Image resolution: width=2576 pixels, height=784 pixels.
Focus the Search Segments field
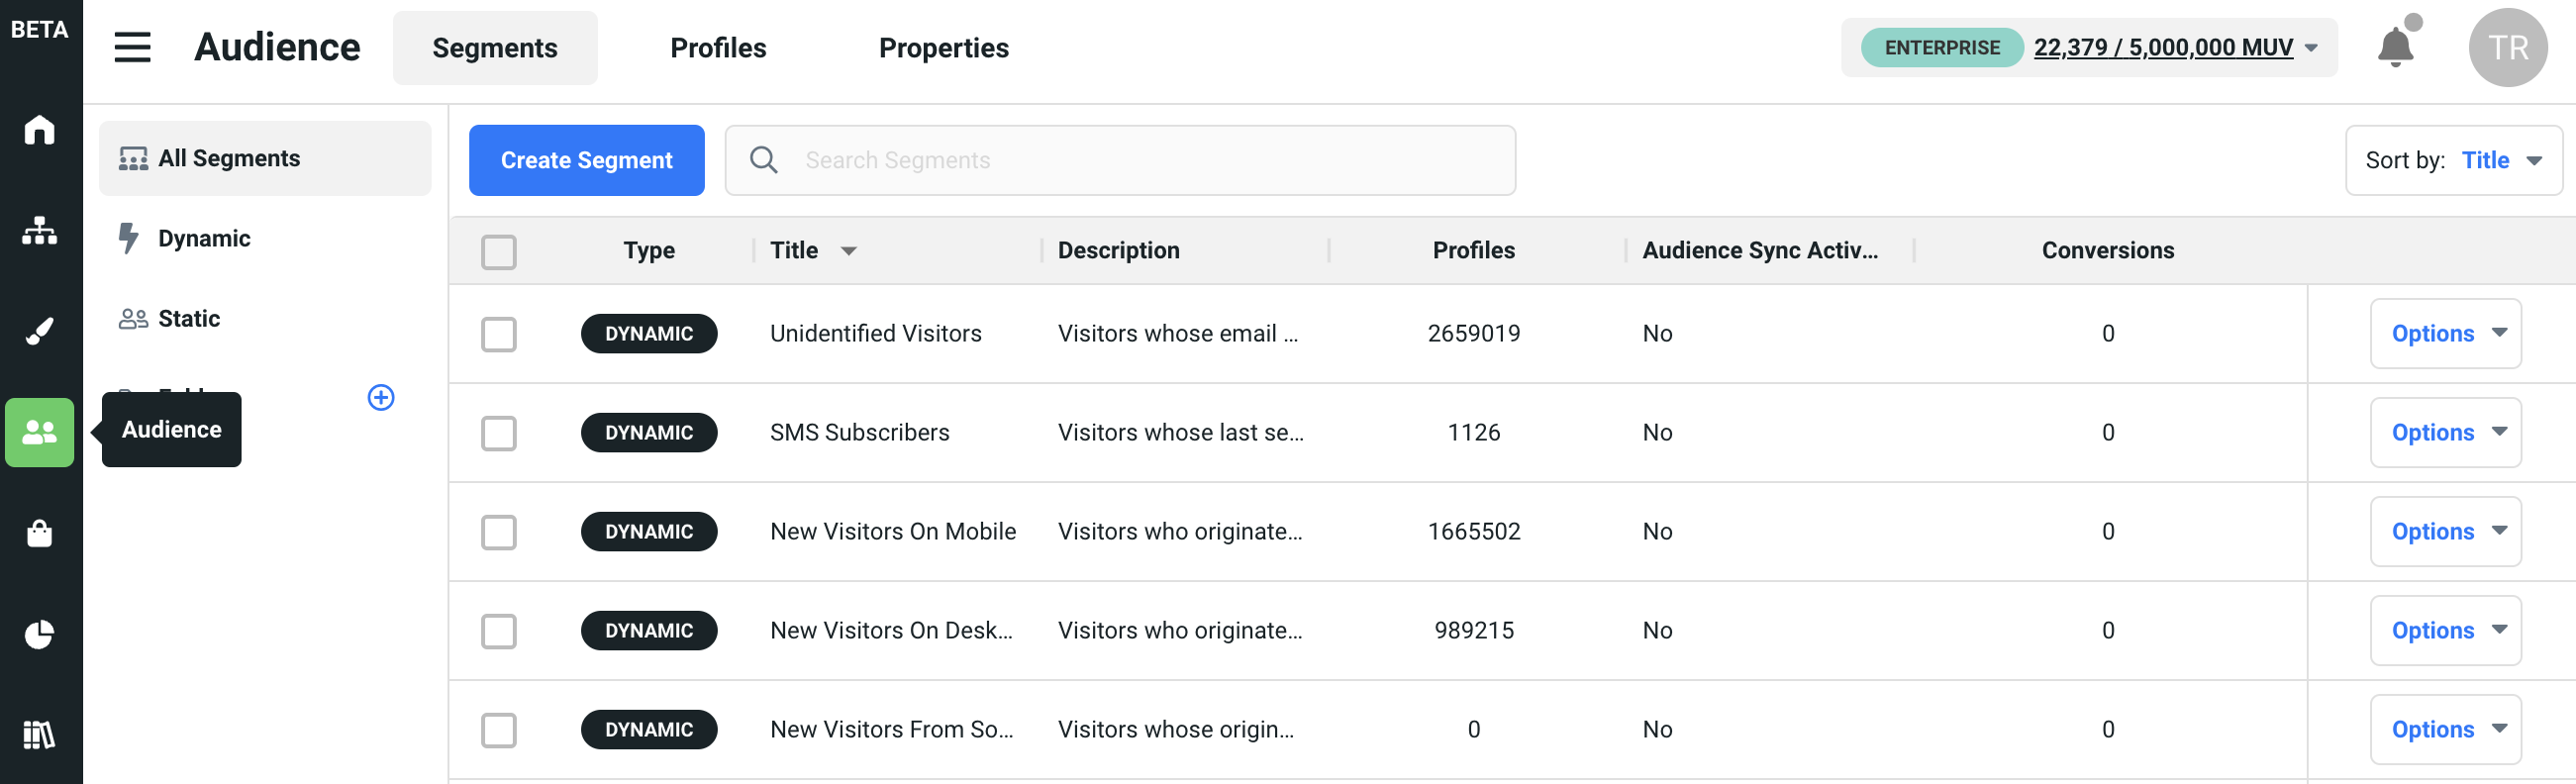[1140, 160]
